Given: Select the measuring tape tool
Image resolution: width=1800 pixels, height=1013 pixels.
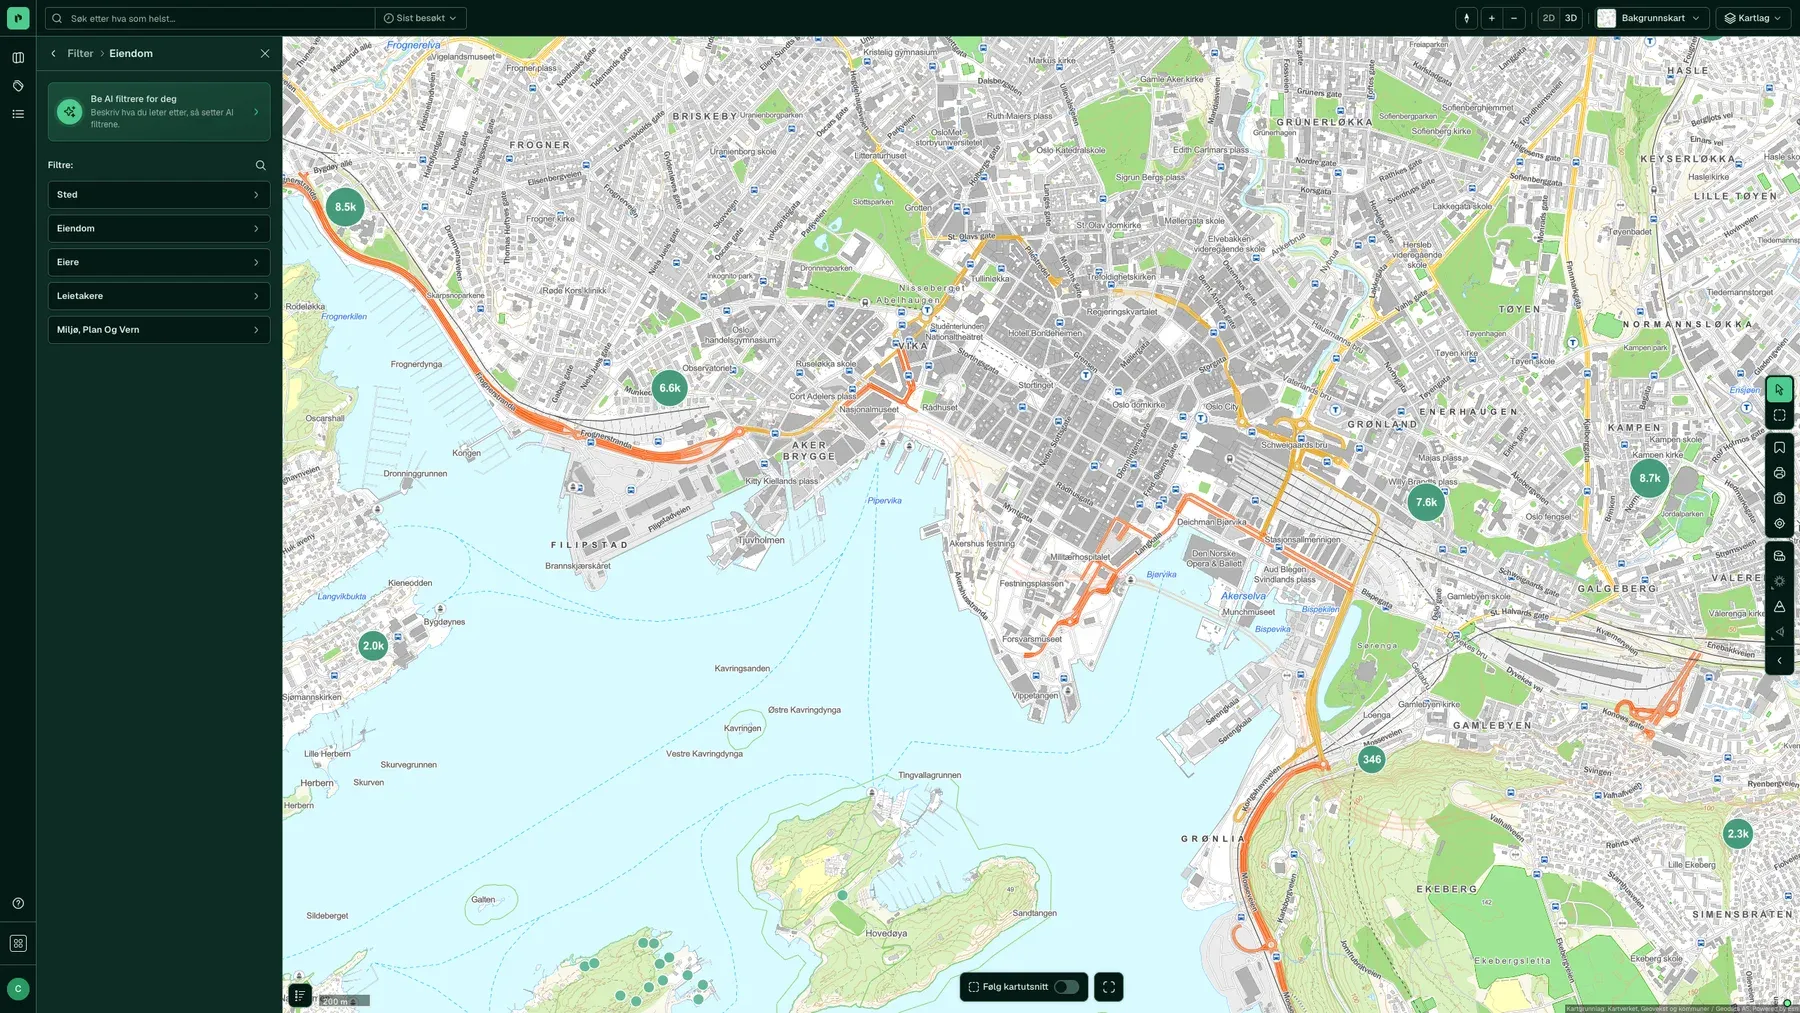Looking at the screenshot, I should [1779, 556].
